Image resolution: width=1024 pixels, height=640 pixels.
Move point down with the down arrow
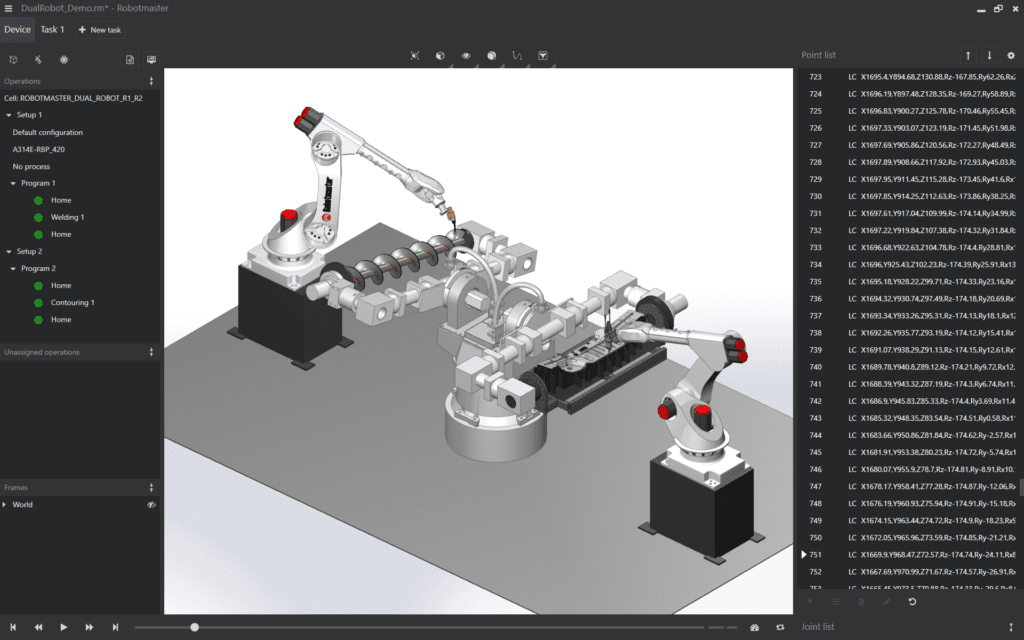tap(989, 56)
